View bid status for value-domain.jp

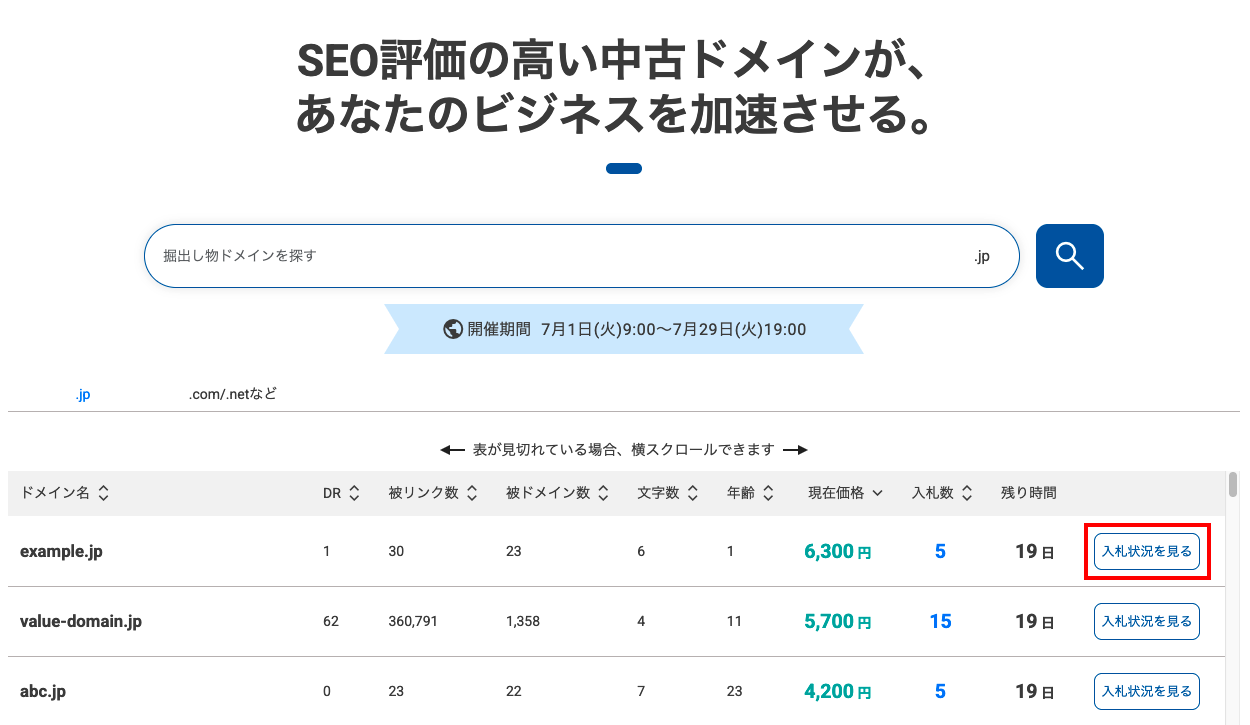[x=1146, y=621]
